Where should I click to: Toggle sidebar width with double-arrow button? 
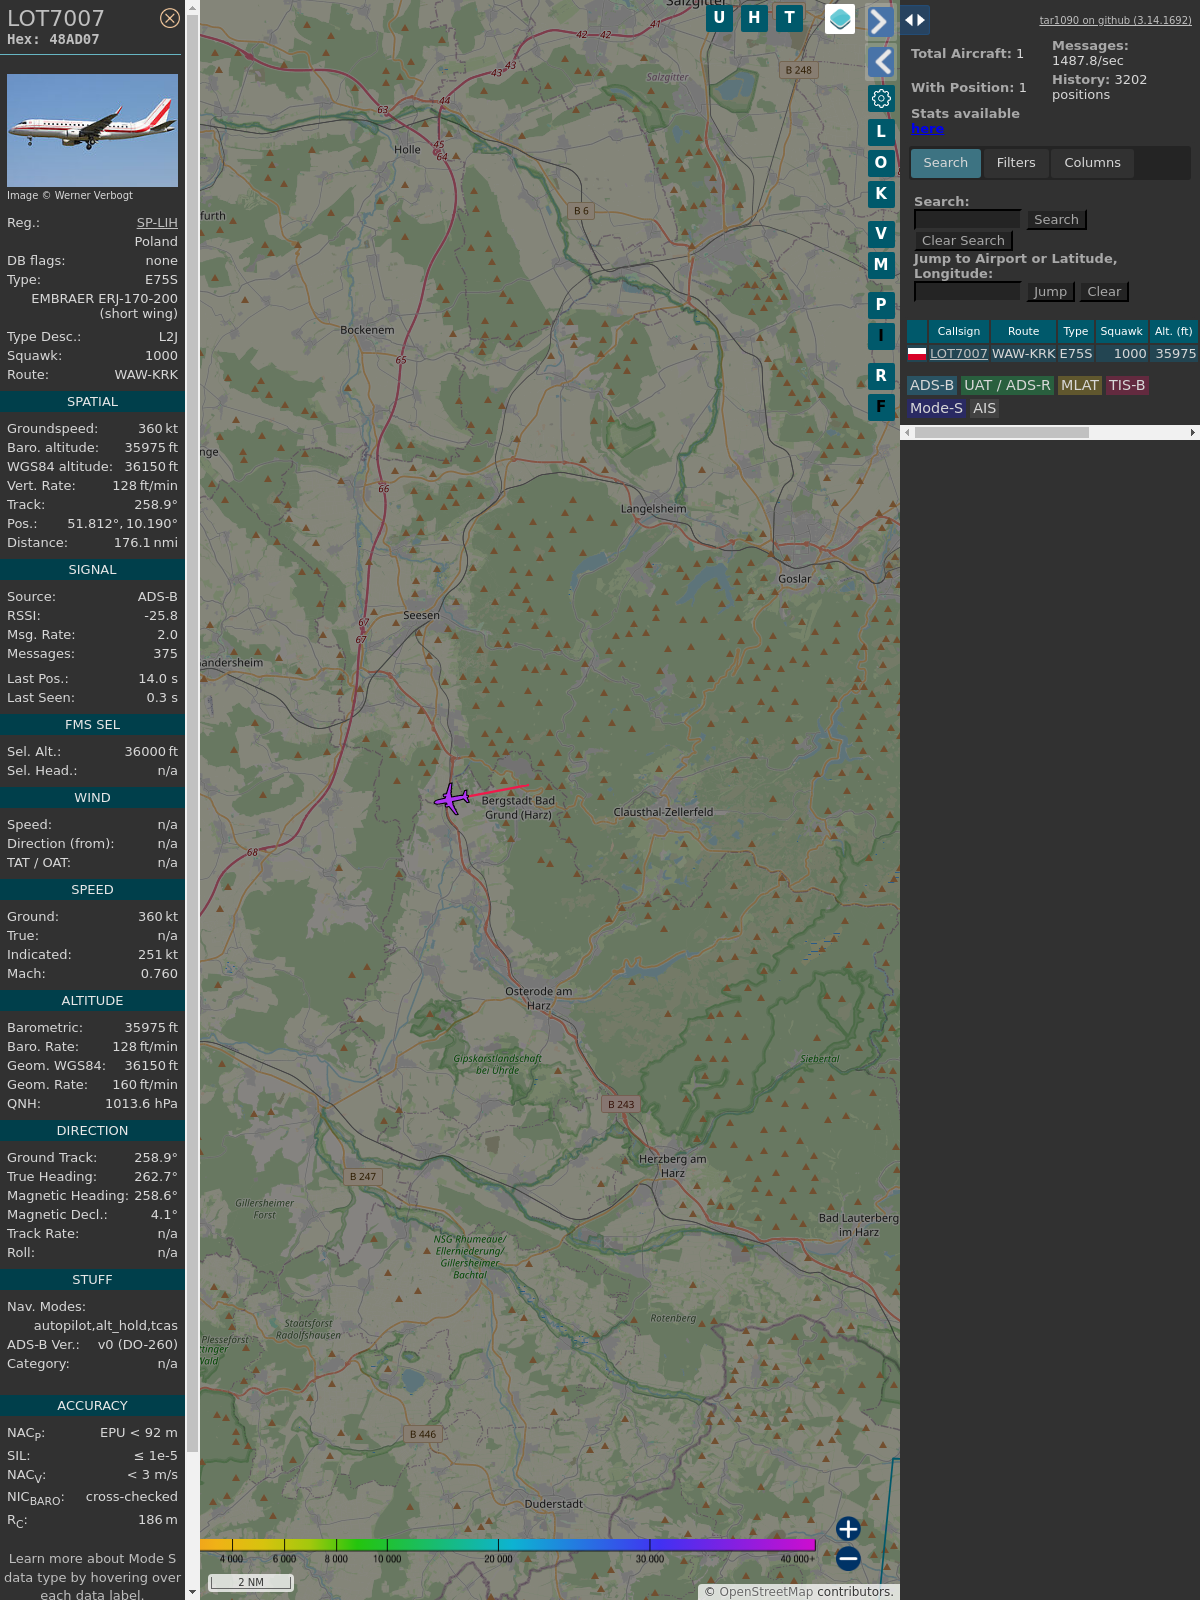[915, 20]
